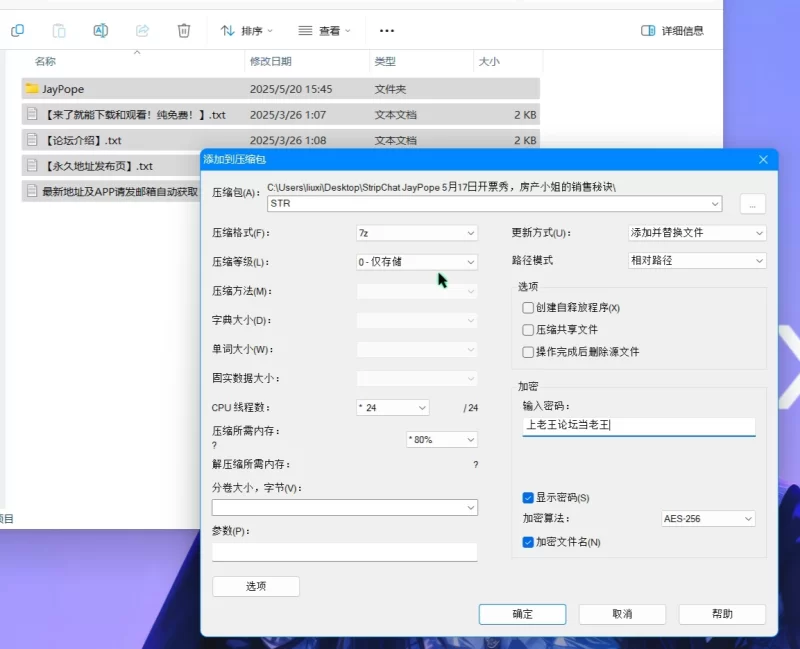
Task: Click the 输入密码 password field
Action: [x=638, y=426]
